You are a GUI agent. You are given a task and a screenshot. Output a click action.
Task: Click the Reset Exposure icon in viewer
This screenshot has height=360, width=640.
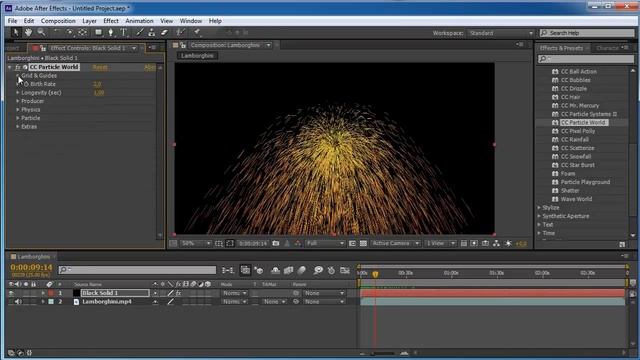(508, 243)
